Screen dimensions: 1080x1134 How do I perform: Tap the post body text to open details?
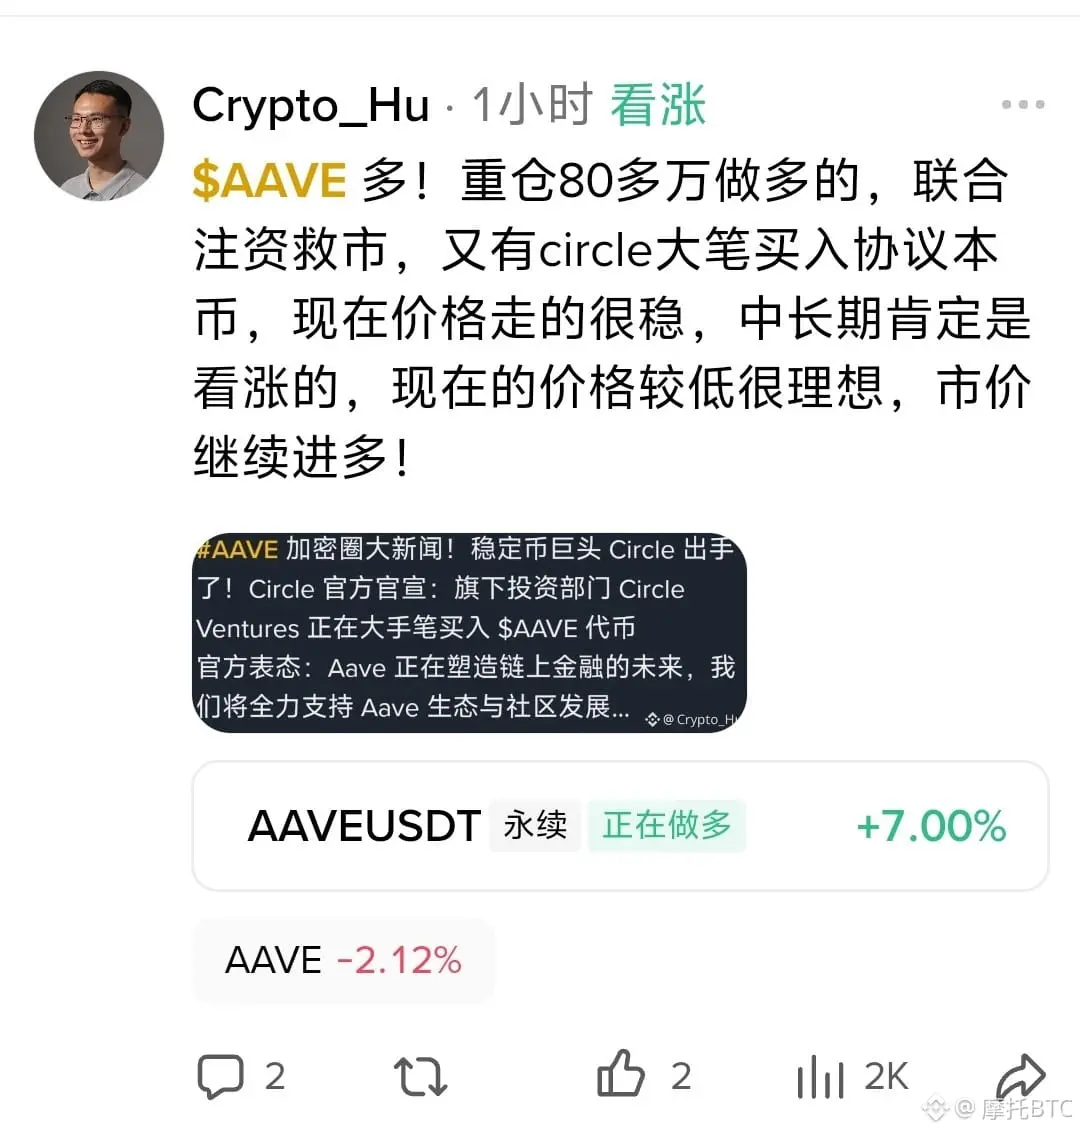click(x=612, y=318)
